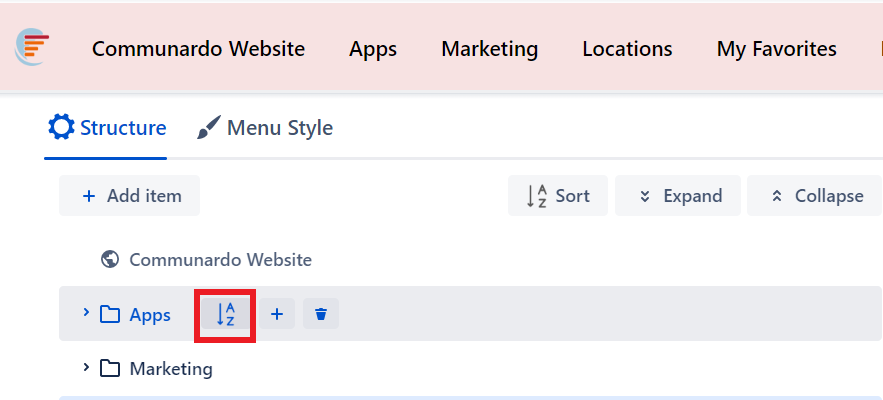This screenshot has height=400, width=883.
Task: Select the Communardo Website root item
Action: point(220,260)
